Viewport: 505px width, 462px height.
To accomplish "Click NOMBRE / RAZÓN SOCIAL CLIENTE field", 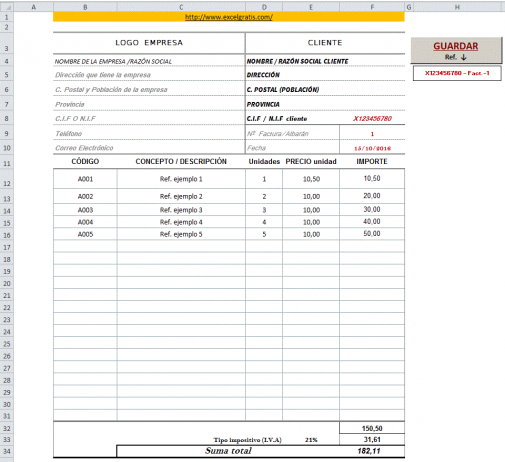I will click(325, 61).
